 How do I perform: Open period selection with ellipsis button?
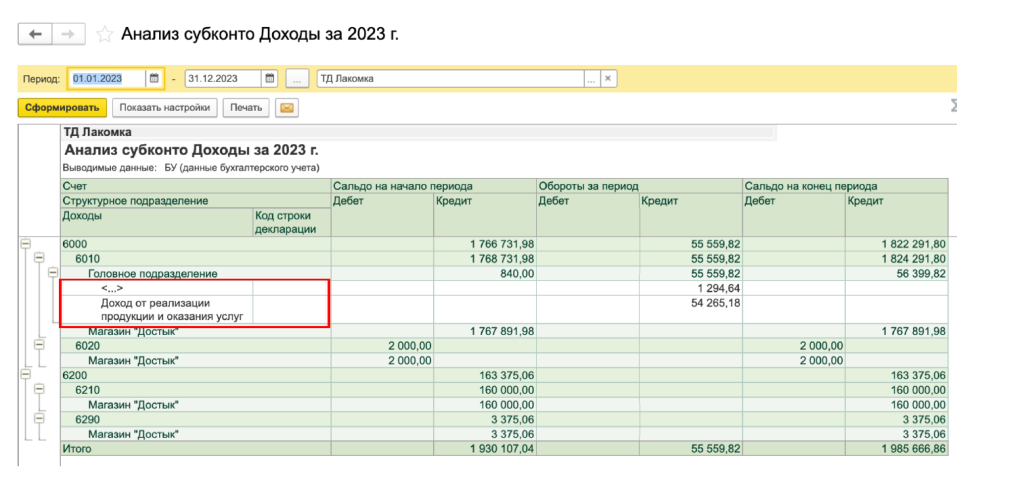pyautogui.click(x=298, y=79)
